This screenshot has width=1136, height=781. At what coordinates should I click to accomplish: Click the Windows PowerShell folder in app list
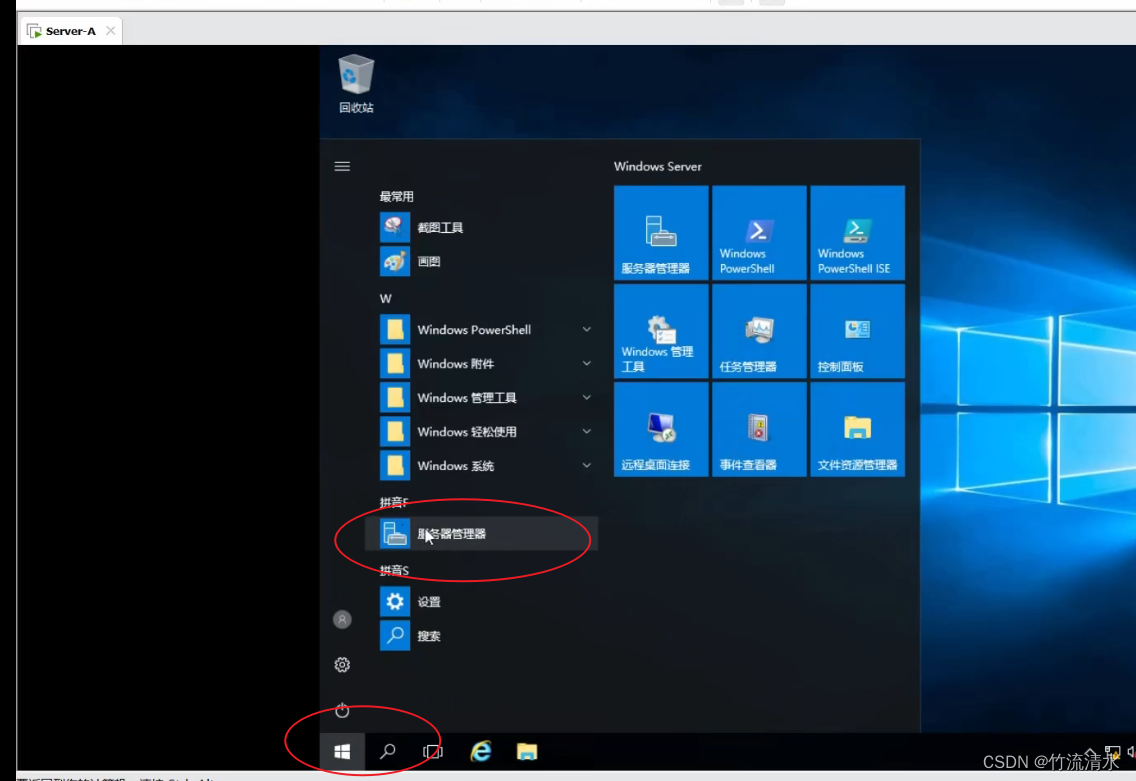(481, 330)
